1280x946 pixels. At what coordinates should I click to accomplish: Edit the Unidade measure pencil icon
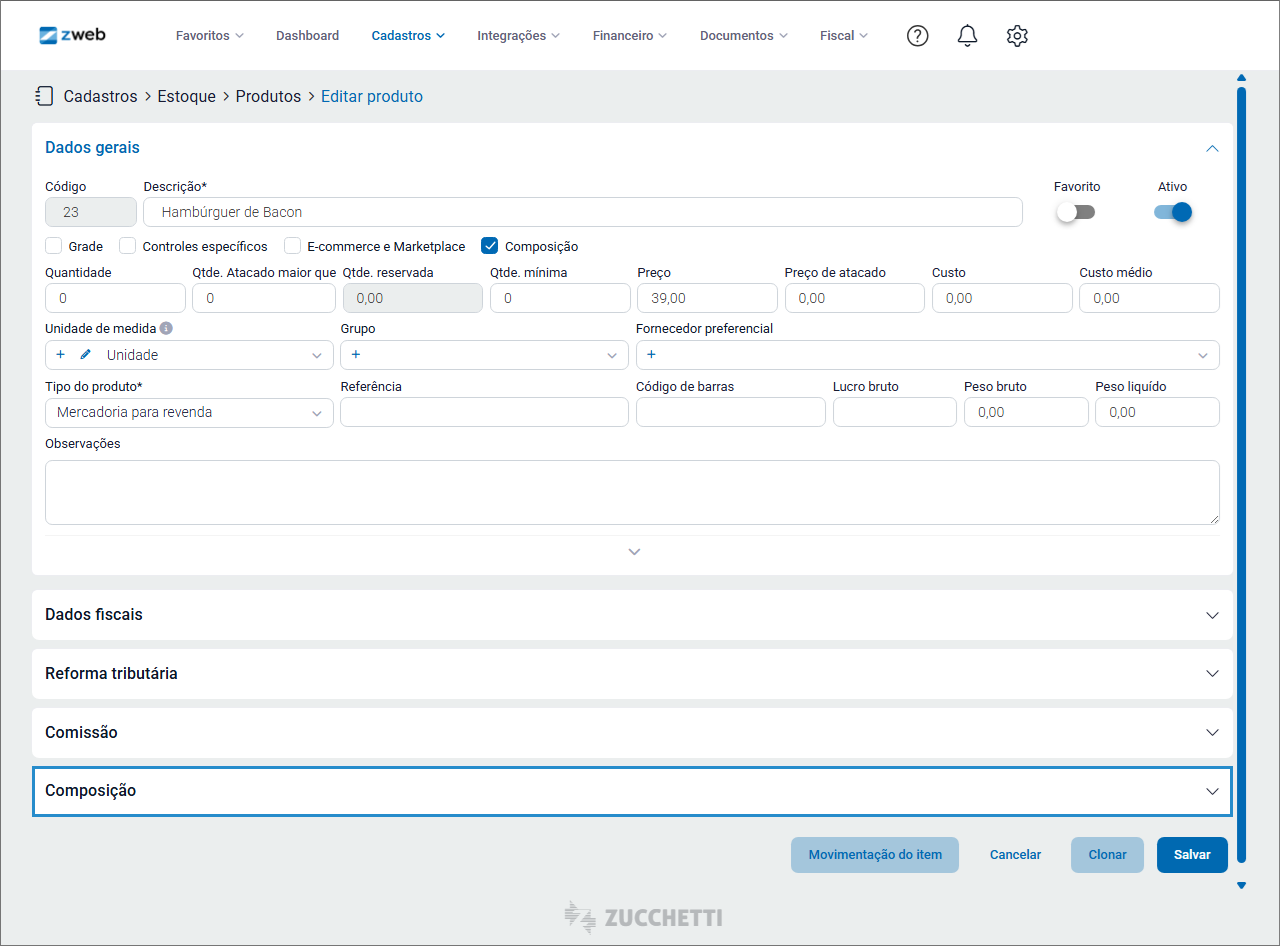tap(85, 355)
